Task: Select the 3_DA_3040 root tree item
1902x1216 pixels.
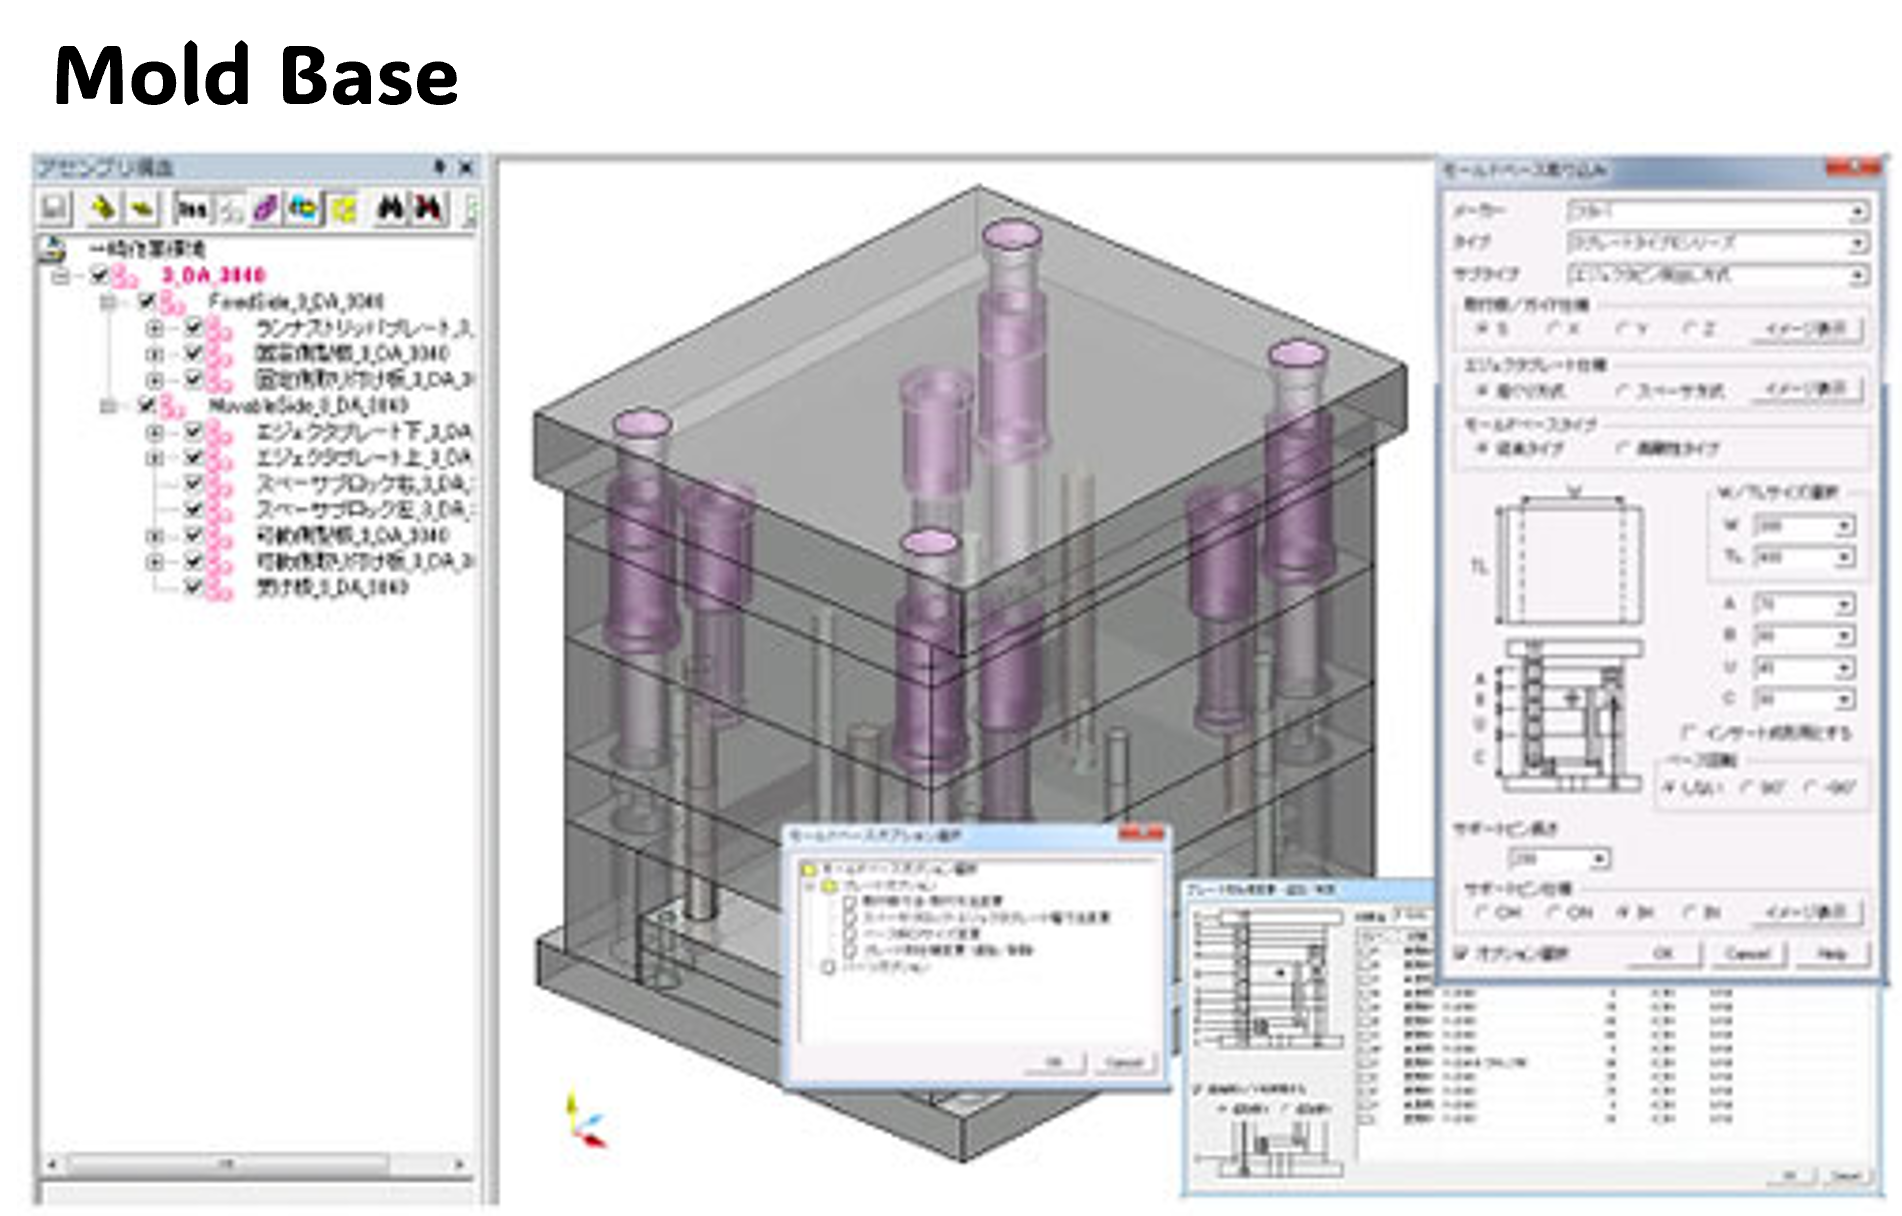Action: pyautogui.click(x=213, y=275)
